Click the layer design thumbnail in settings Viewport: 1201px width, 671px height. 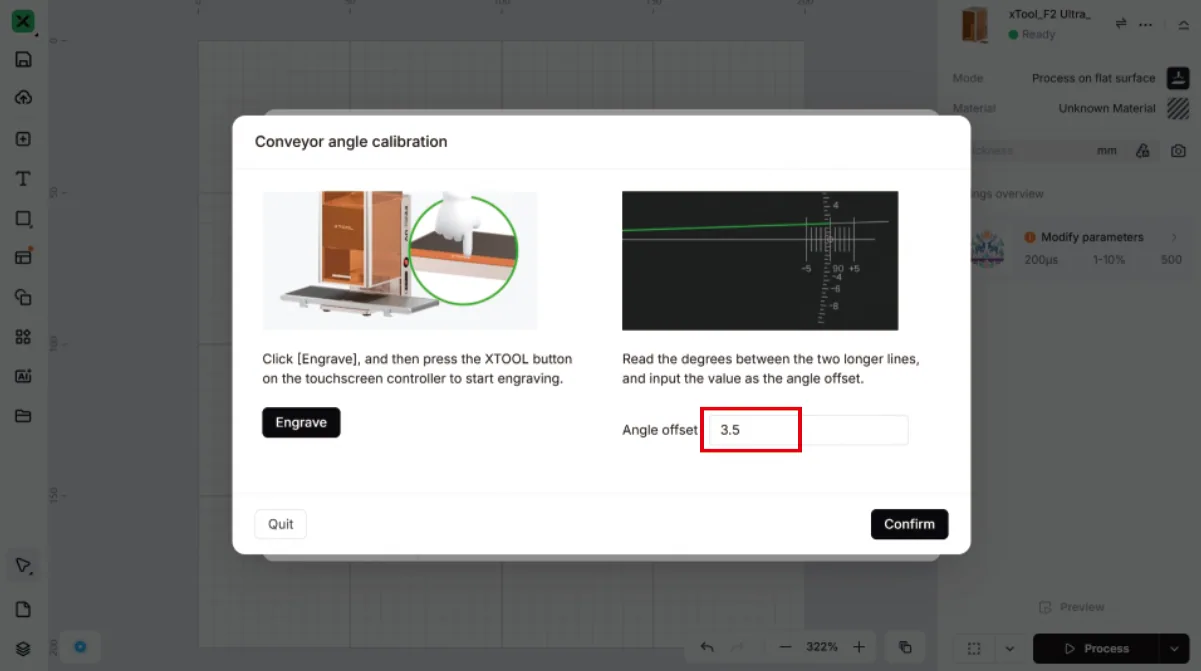(x=987, y=248)
